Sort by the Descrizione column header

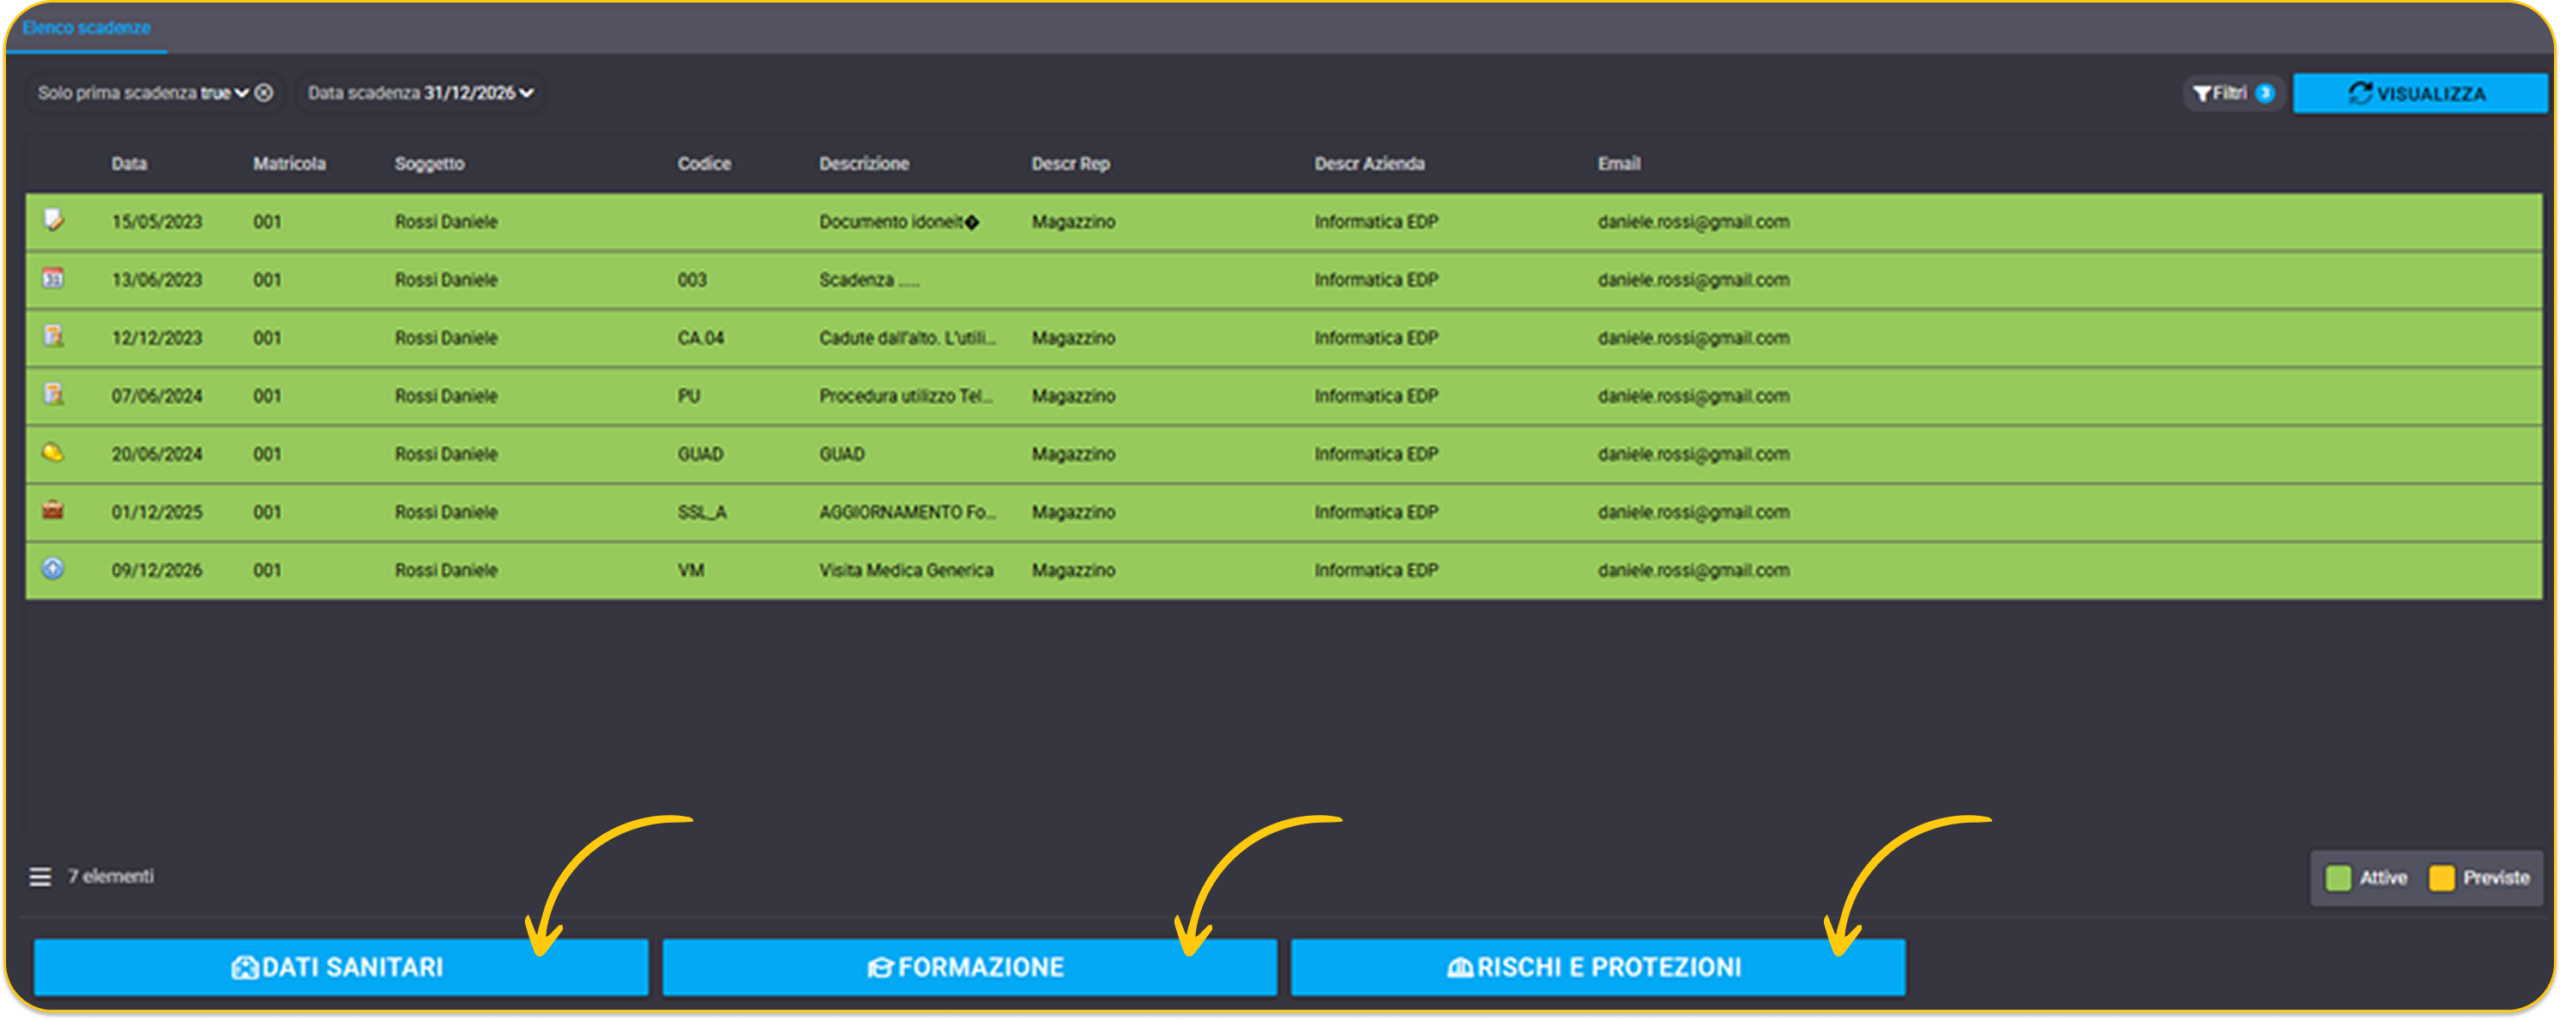864,164
